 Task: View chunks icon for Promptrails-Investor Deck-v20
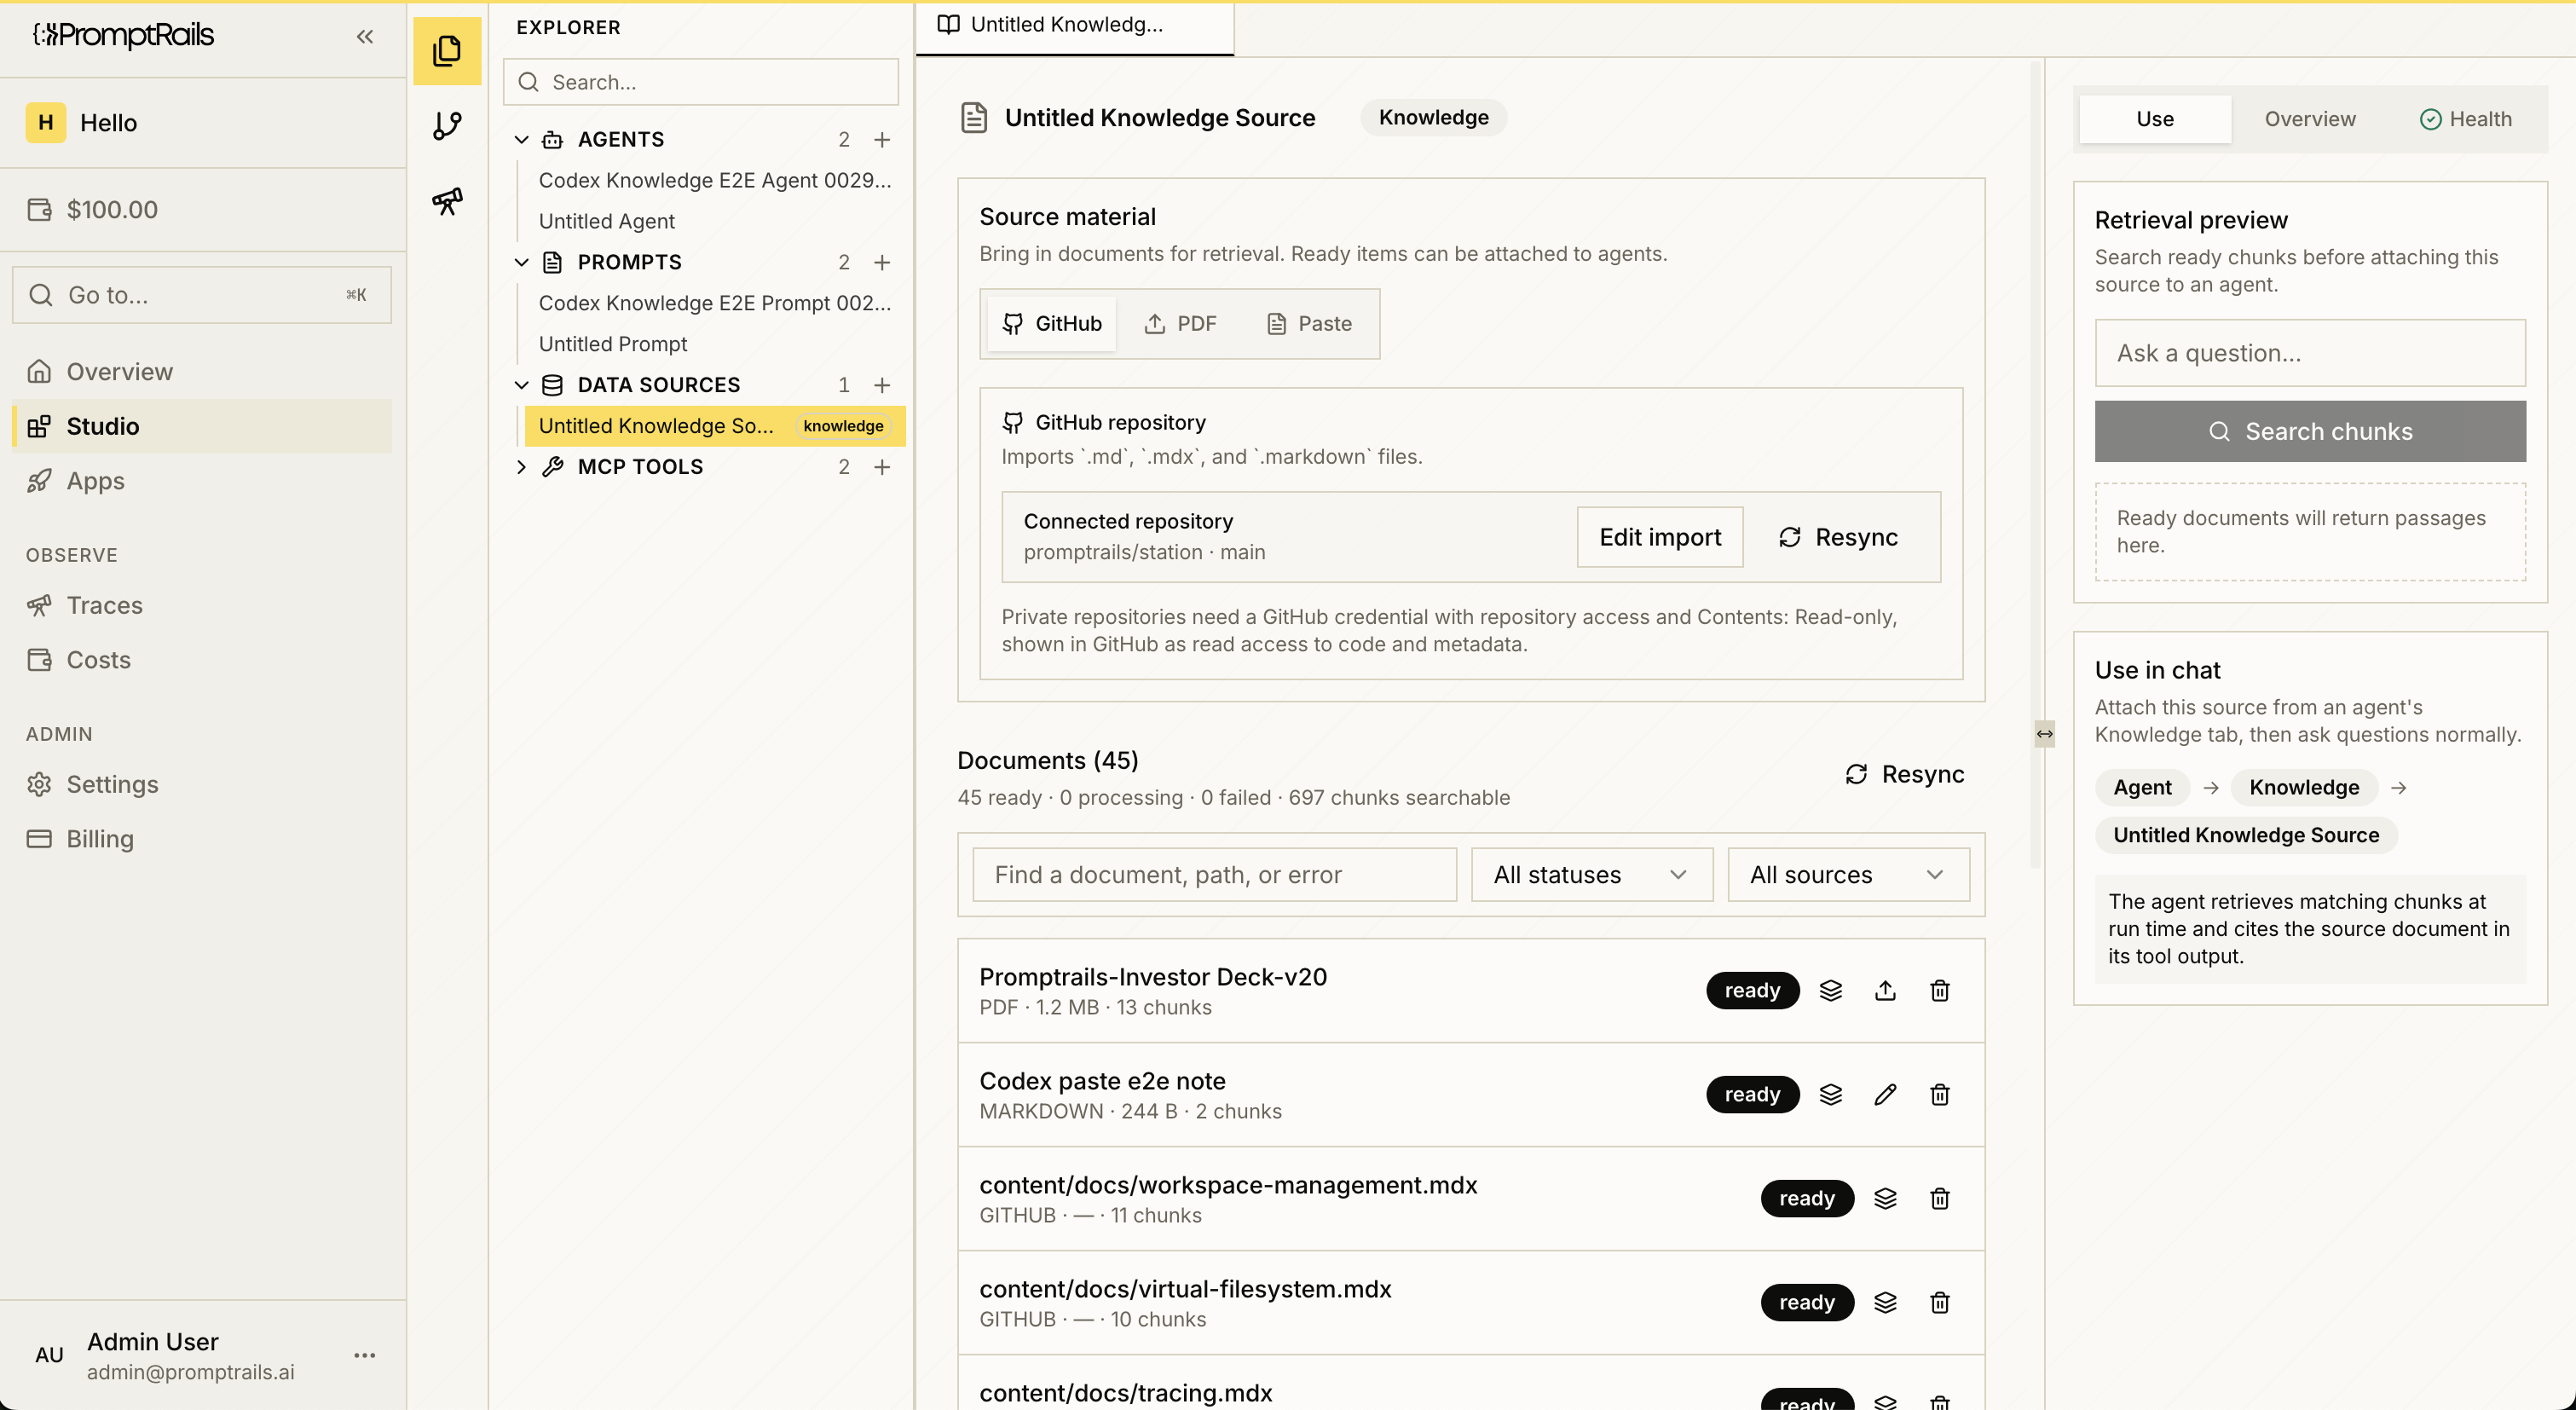[x=1830, y=990]
